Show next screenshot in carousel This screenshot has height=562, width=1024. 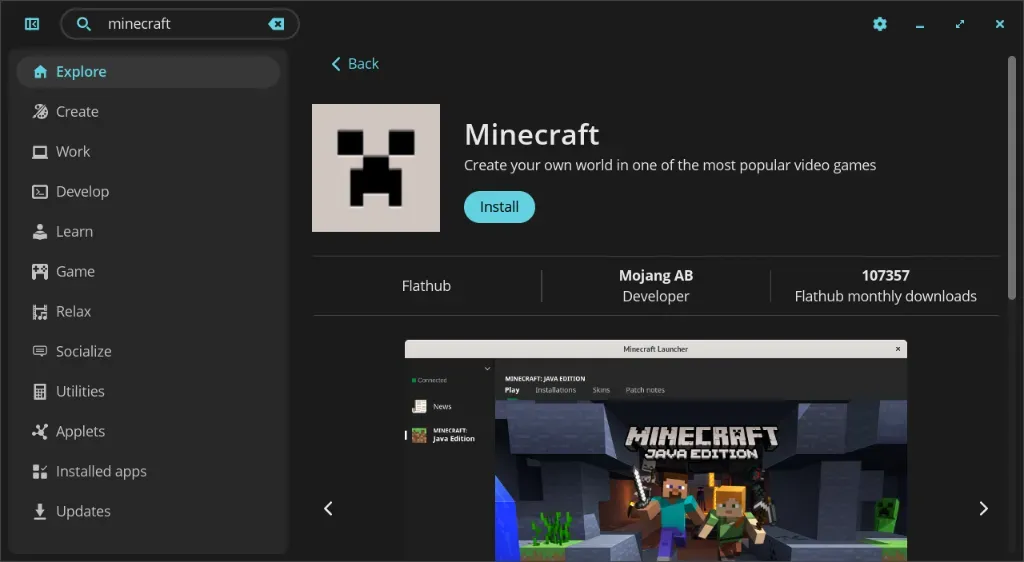coord(984,508)
